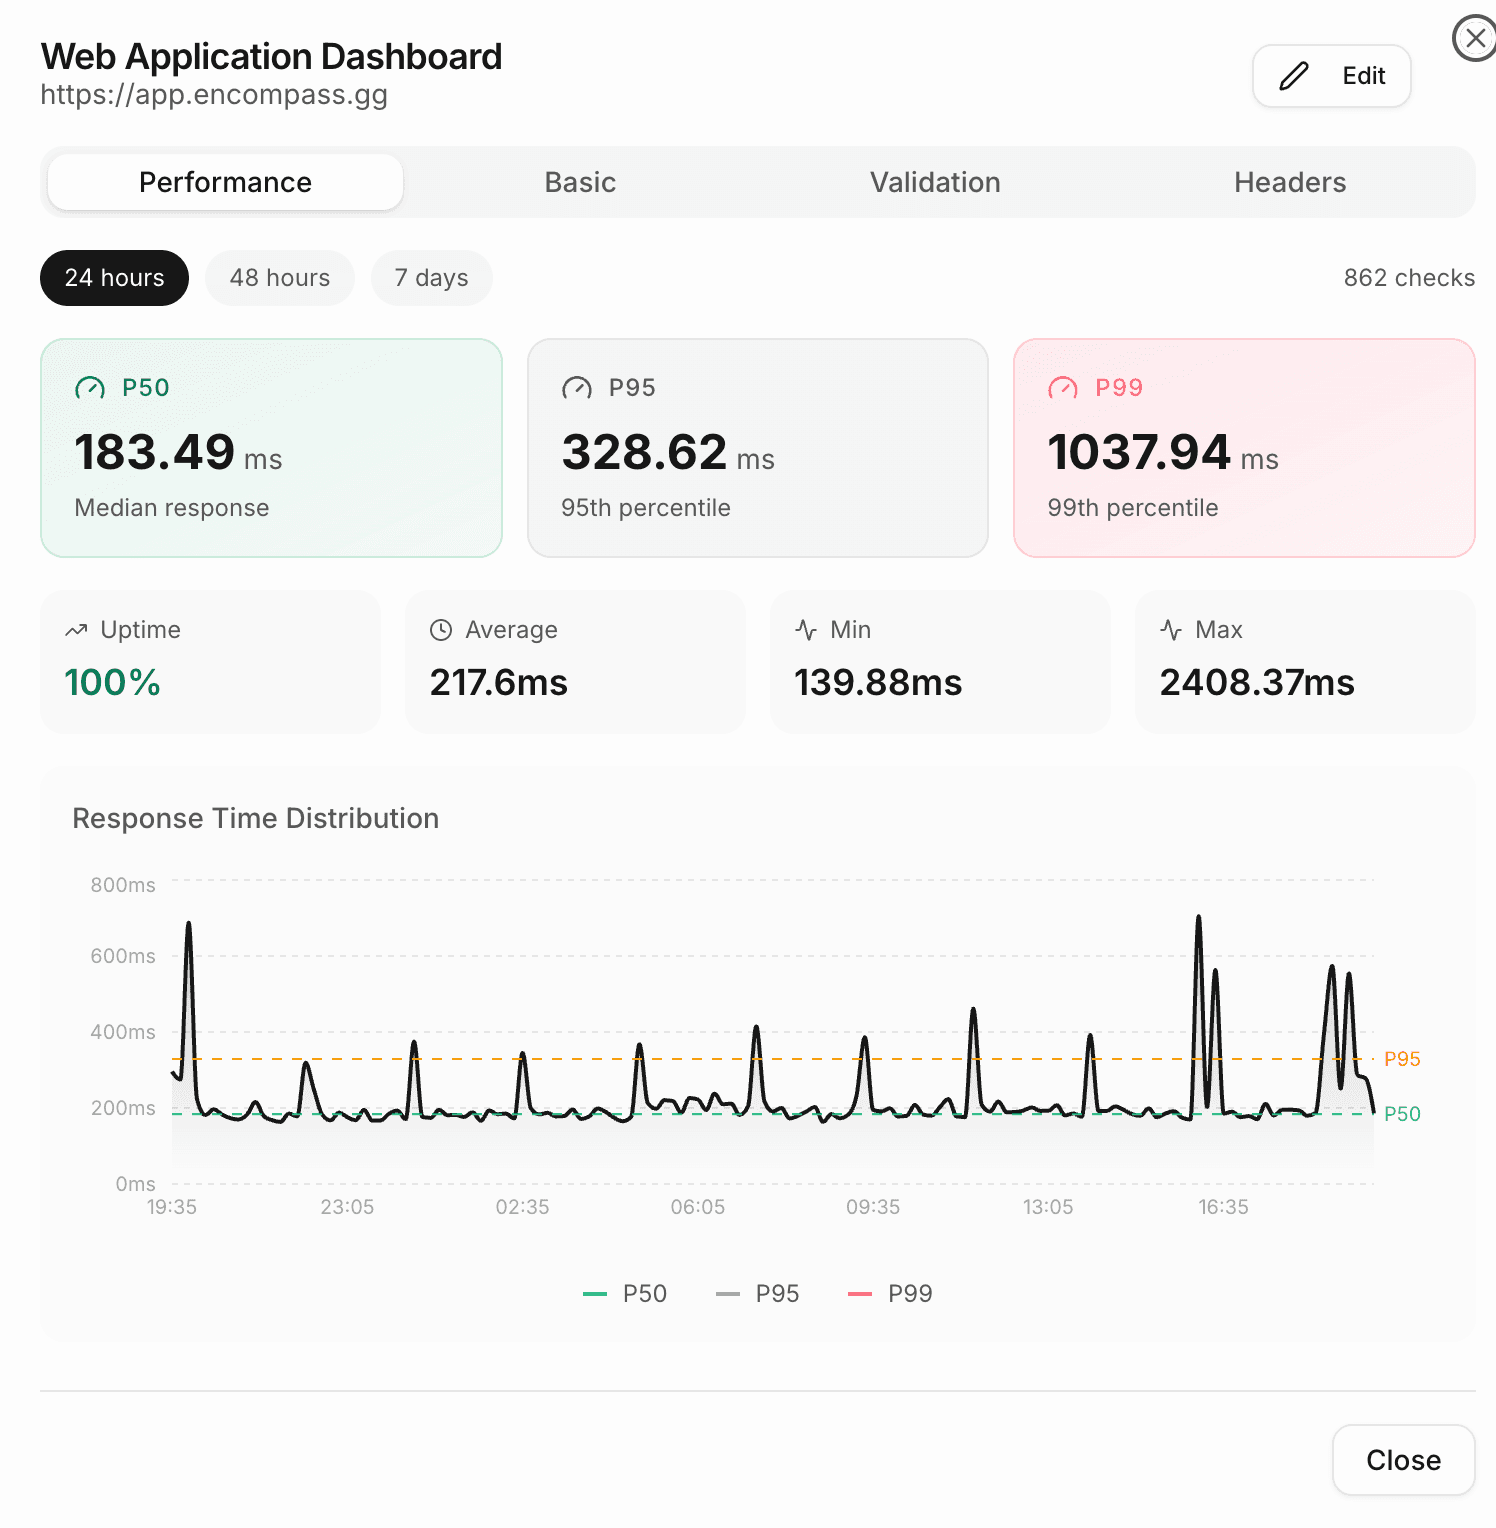Viewport: 1496px width, 1528px height.
Task: Click the P50 gauge icon
Action: coord(90,388)
